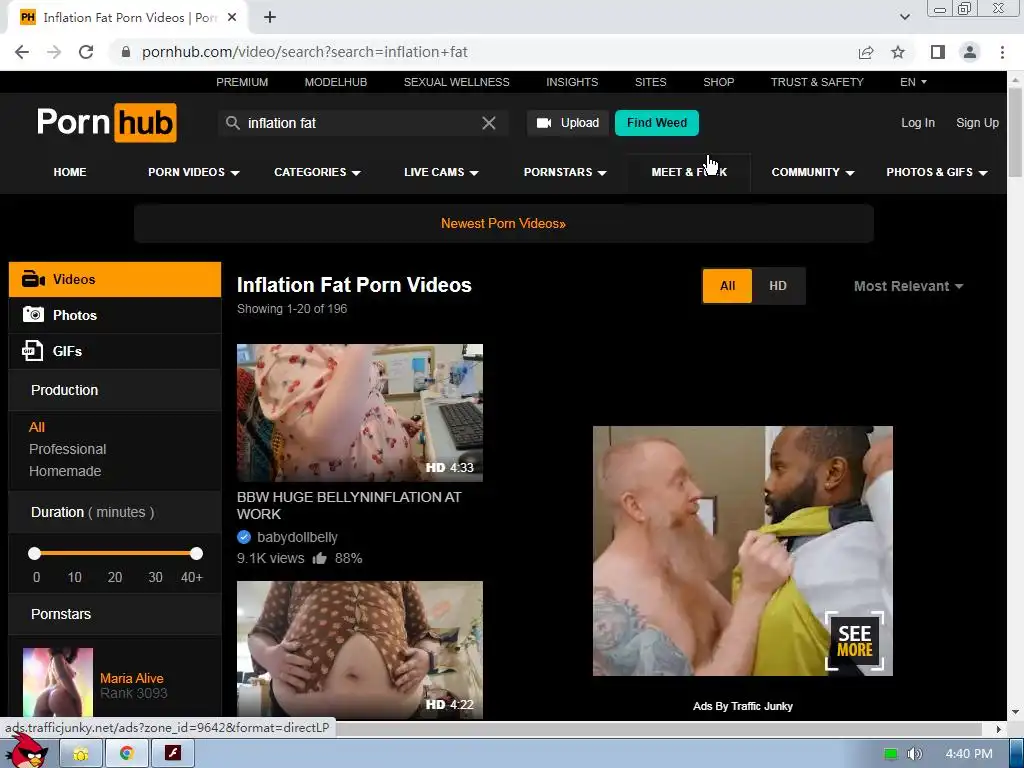
Task: Click the Log In link
Action: [918, 123]
